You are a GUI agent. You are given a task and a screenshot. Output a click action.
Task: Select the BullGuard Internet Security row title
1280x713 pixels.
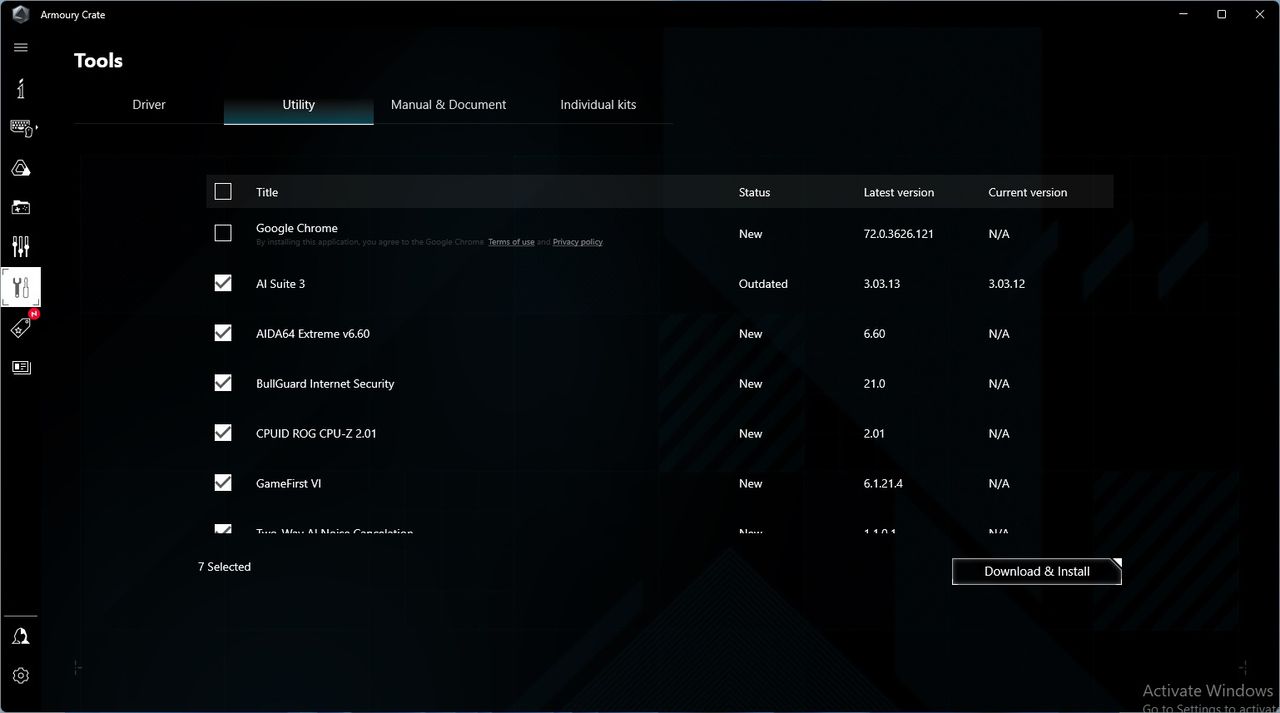[x=325, y=384]
